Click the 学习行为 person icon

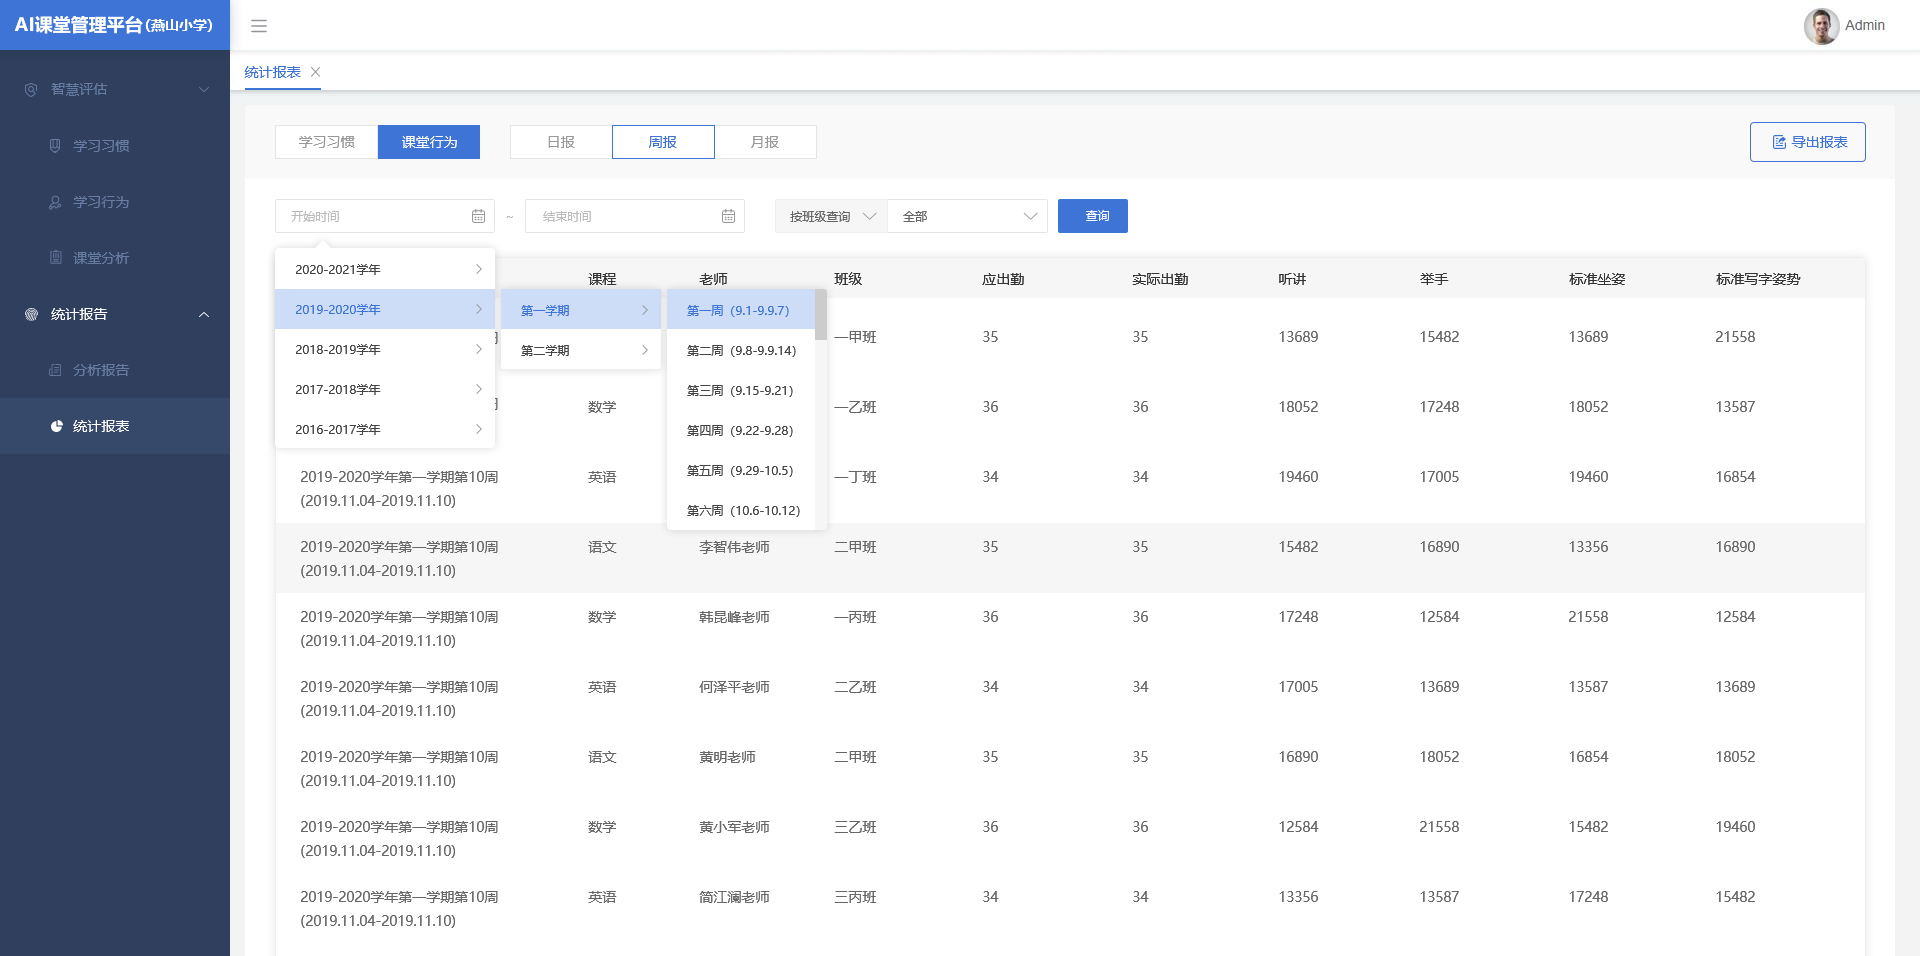[55, 202]
